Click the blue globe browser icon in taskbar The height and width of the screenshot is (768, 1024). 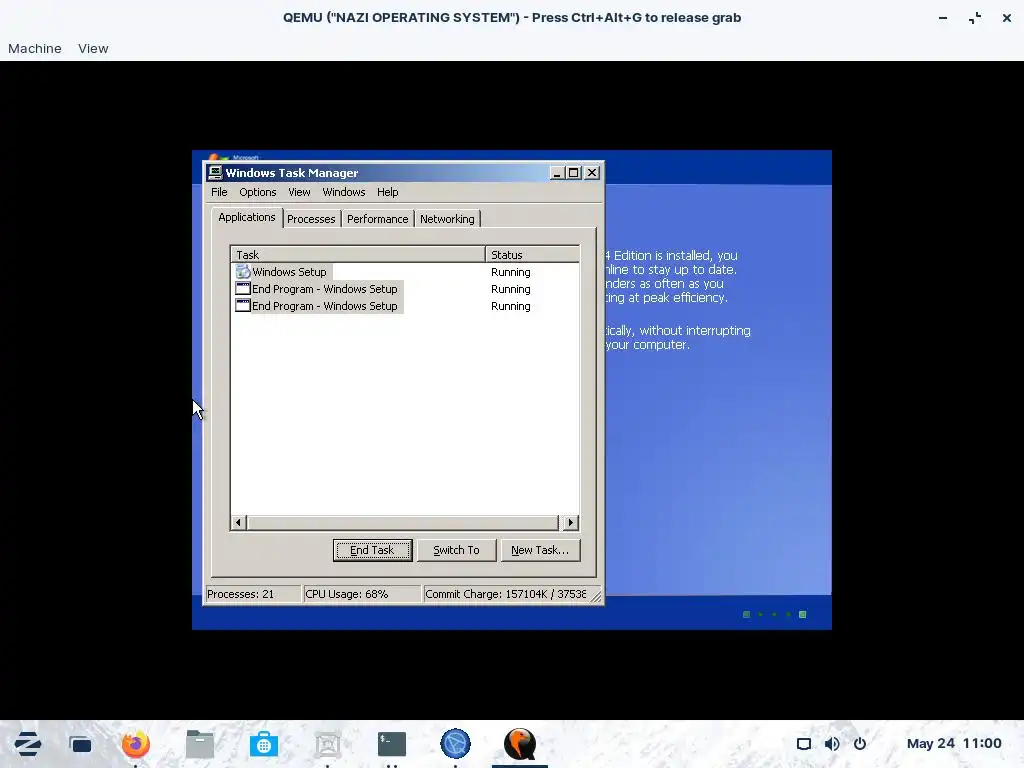pyautogui.click(x=455, y=744)
